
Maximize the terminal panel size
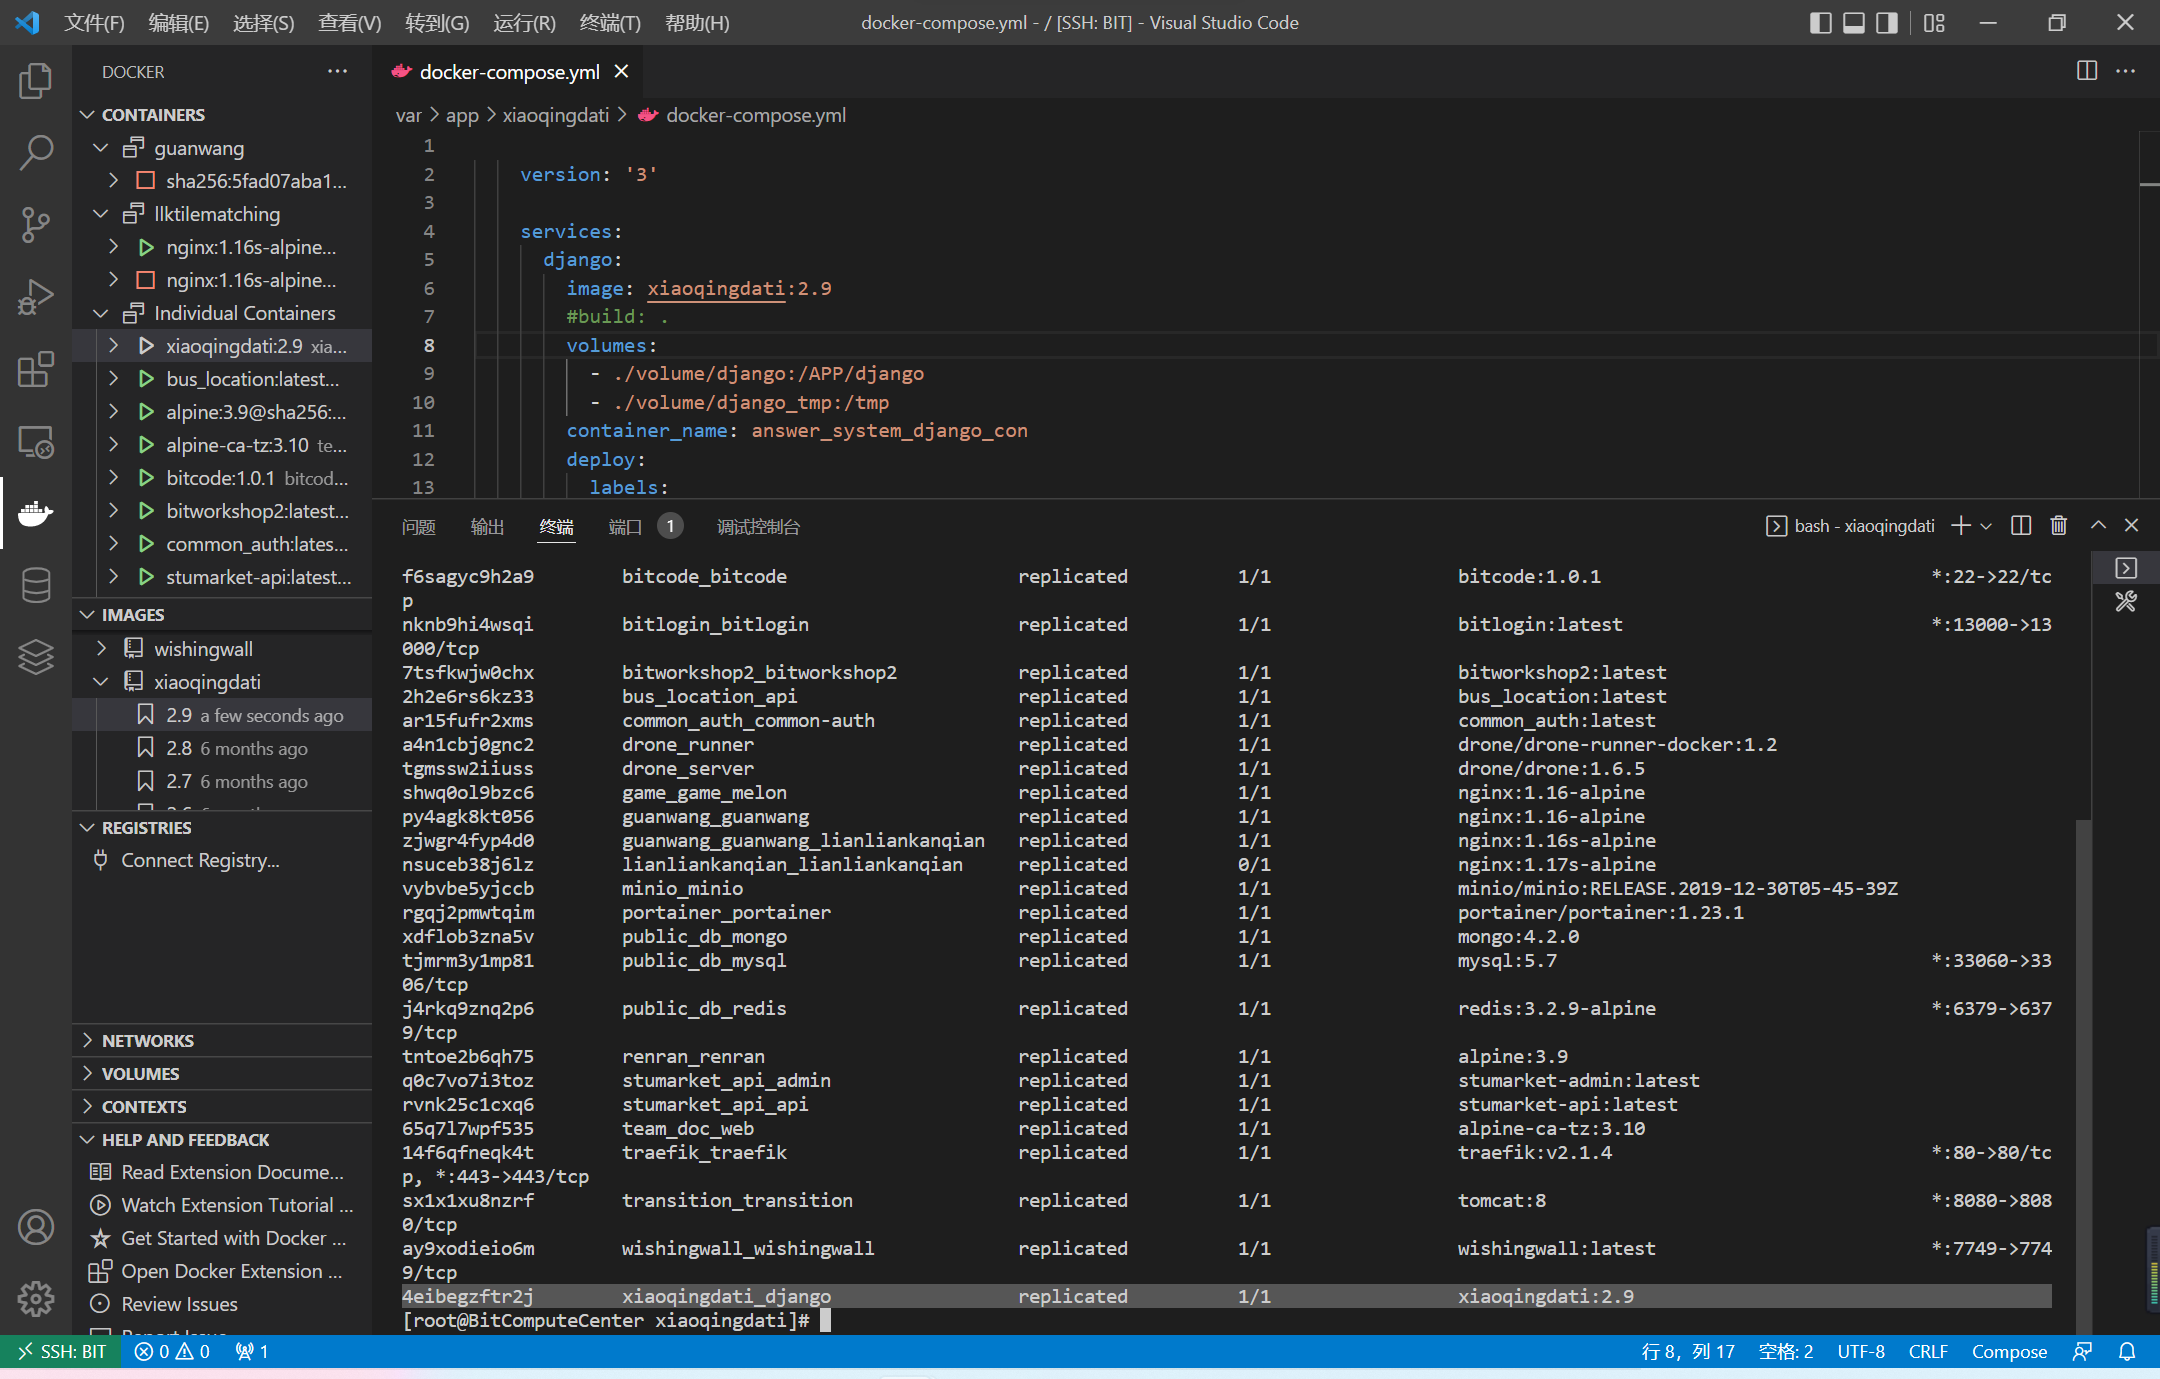(2098, 526)
